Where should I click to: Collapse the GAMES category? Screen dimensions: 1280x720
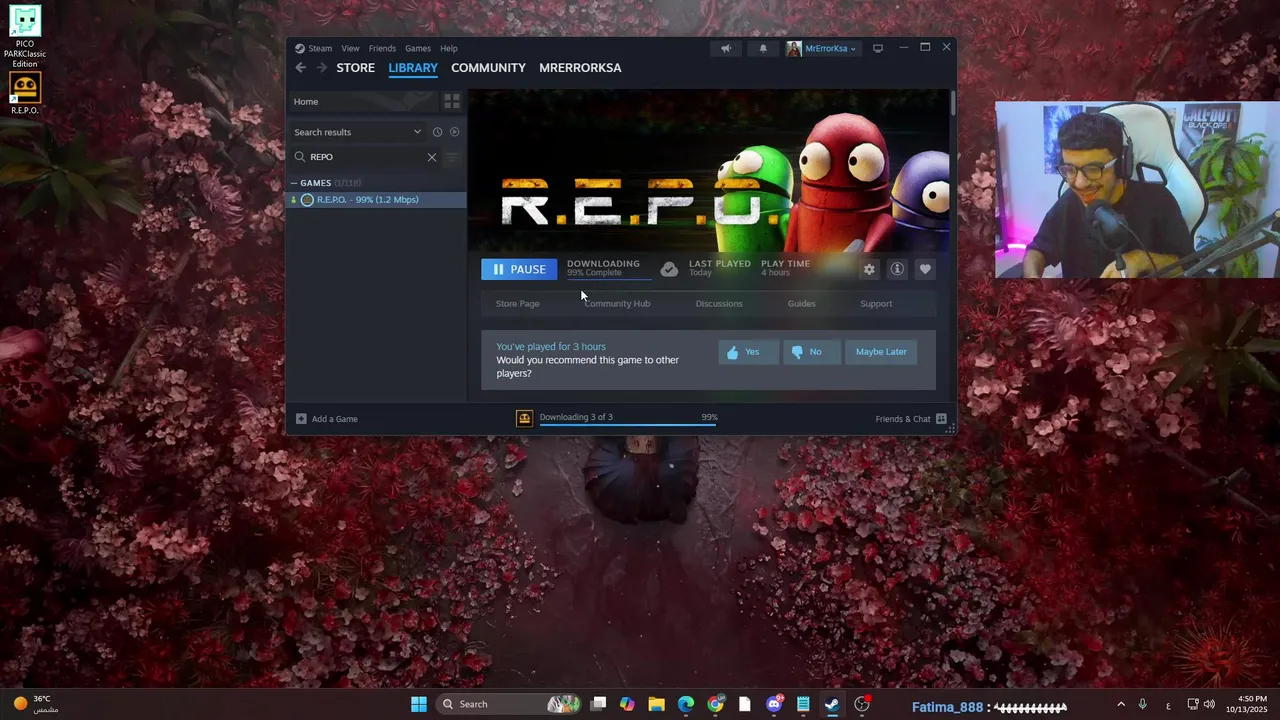[294, 183]
